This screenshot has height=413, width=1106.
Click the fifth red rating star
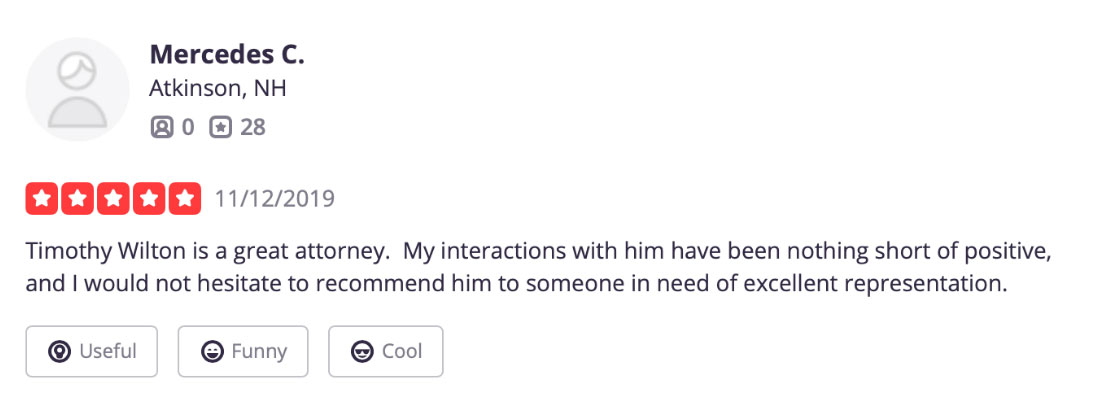pos(184,199)
